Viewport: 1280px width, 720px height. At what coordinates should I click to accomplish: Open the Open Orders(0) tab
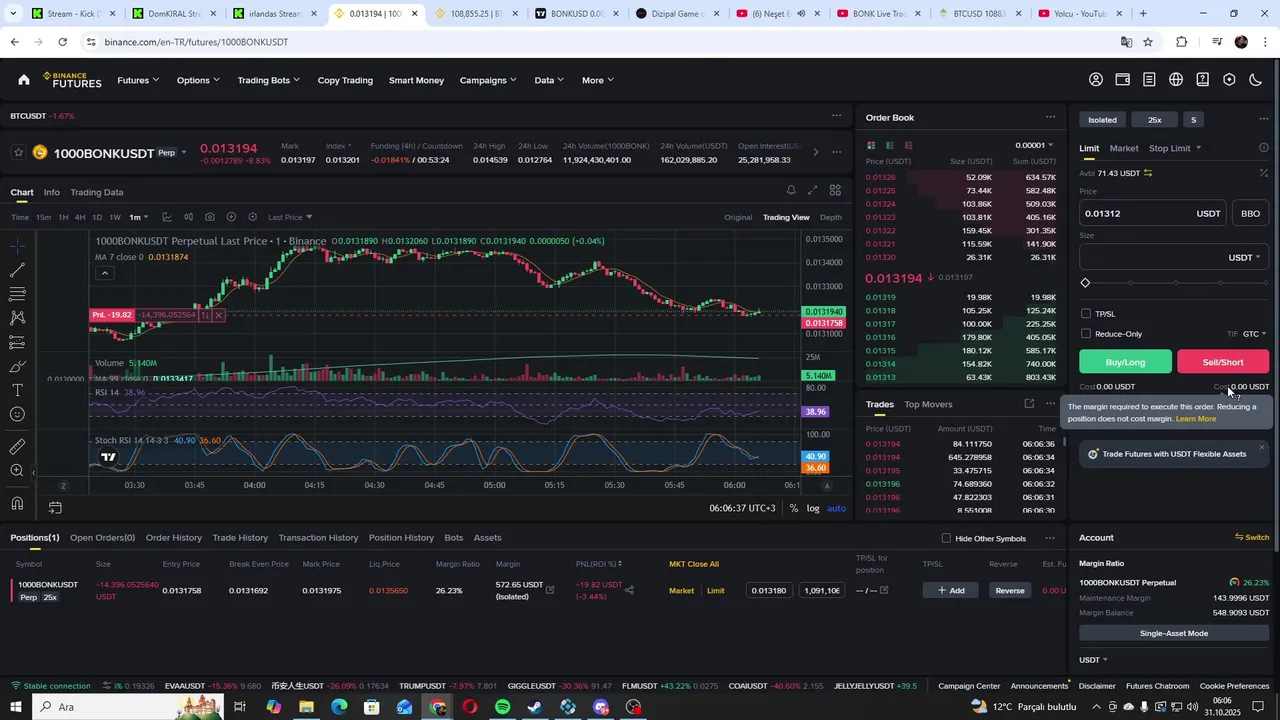[x=102, y=538]
